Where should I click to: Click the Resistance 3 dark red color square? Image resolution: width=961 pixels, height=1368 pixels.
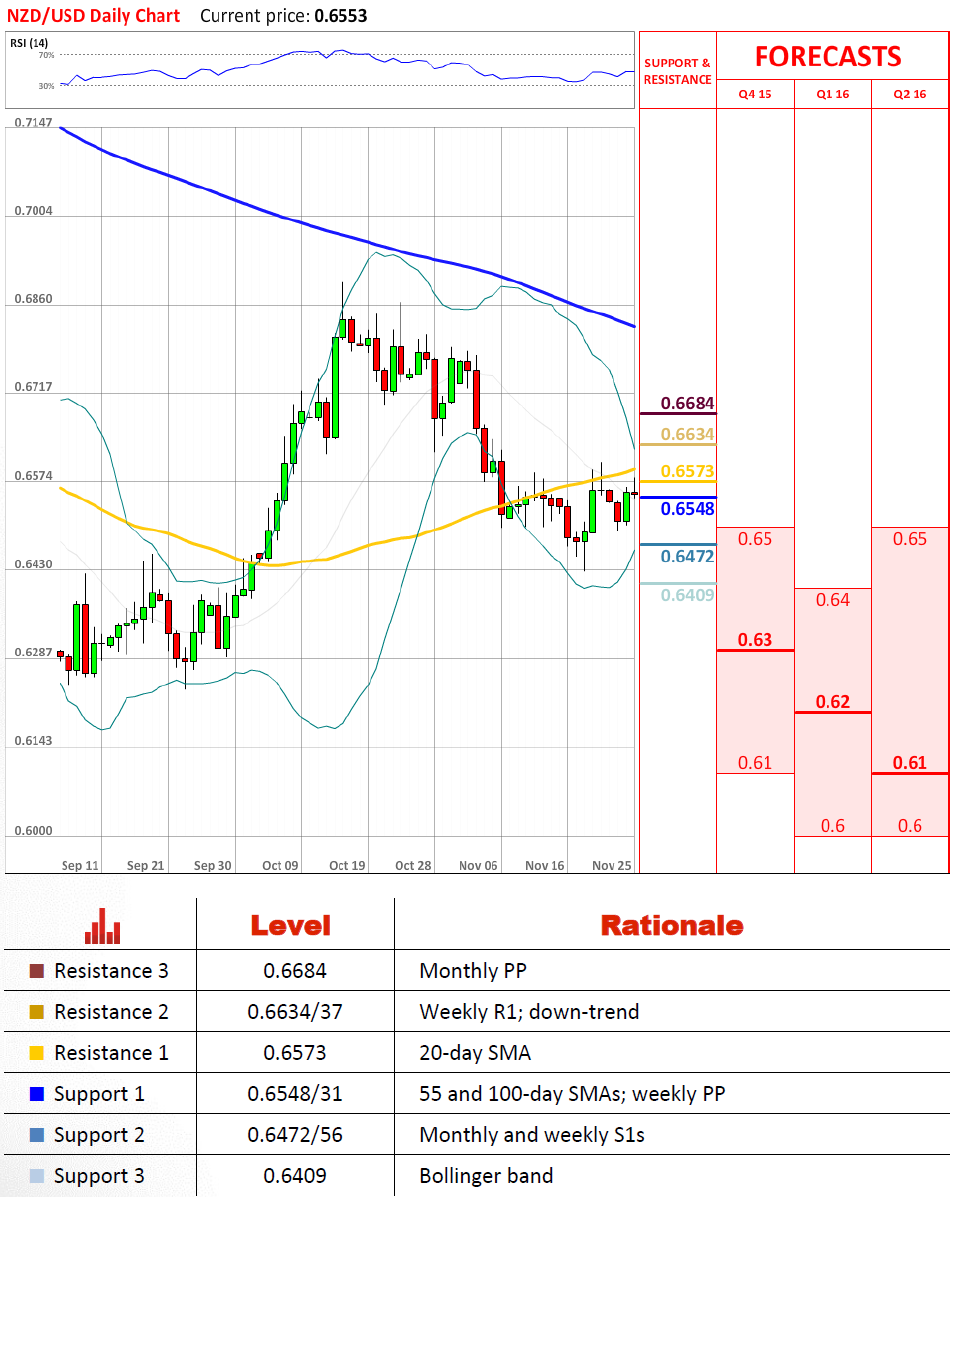tap(37, 971)
